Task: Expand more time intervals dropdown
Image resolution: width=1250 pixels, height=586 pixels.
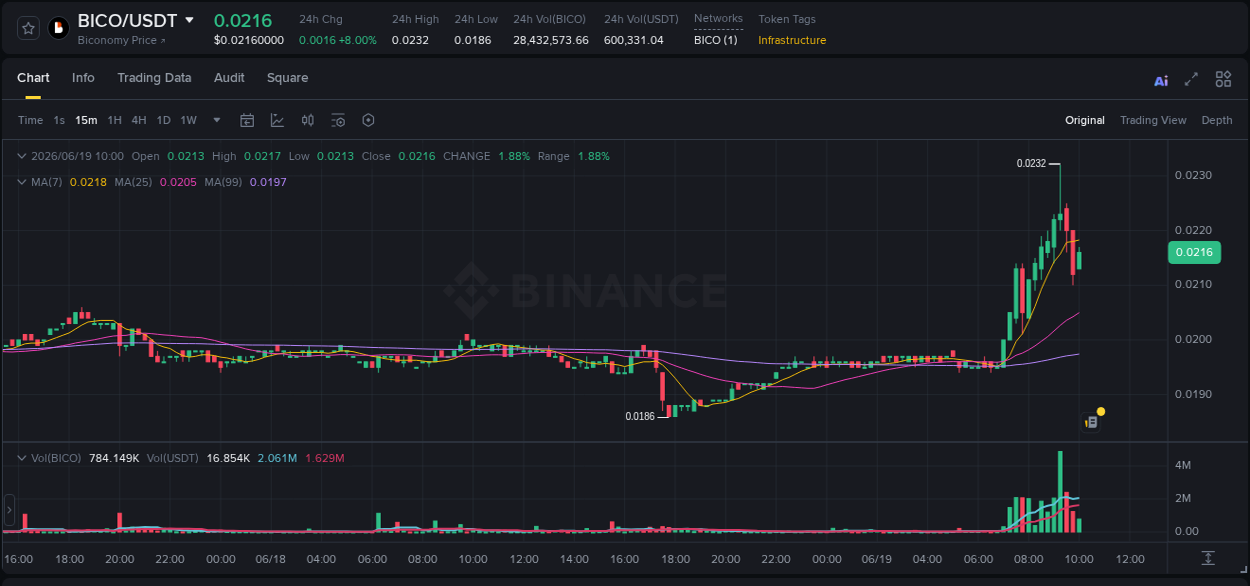Action: click(x=217, y=120)
